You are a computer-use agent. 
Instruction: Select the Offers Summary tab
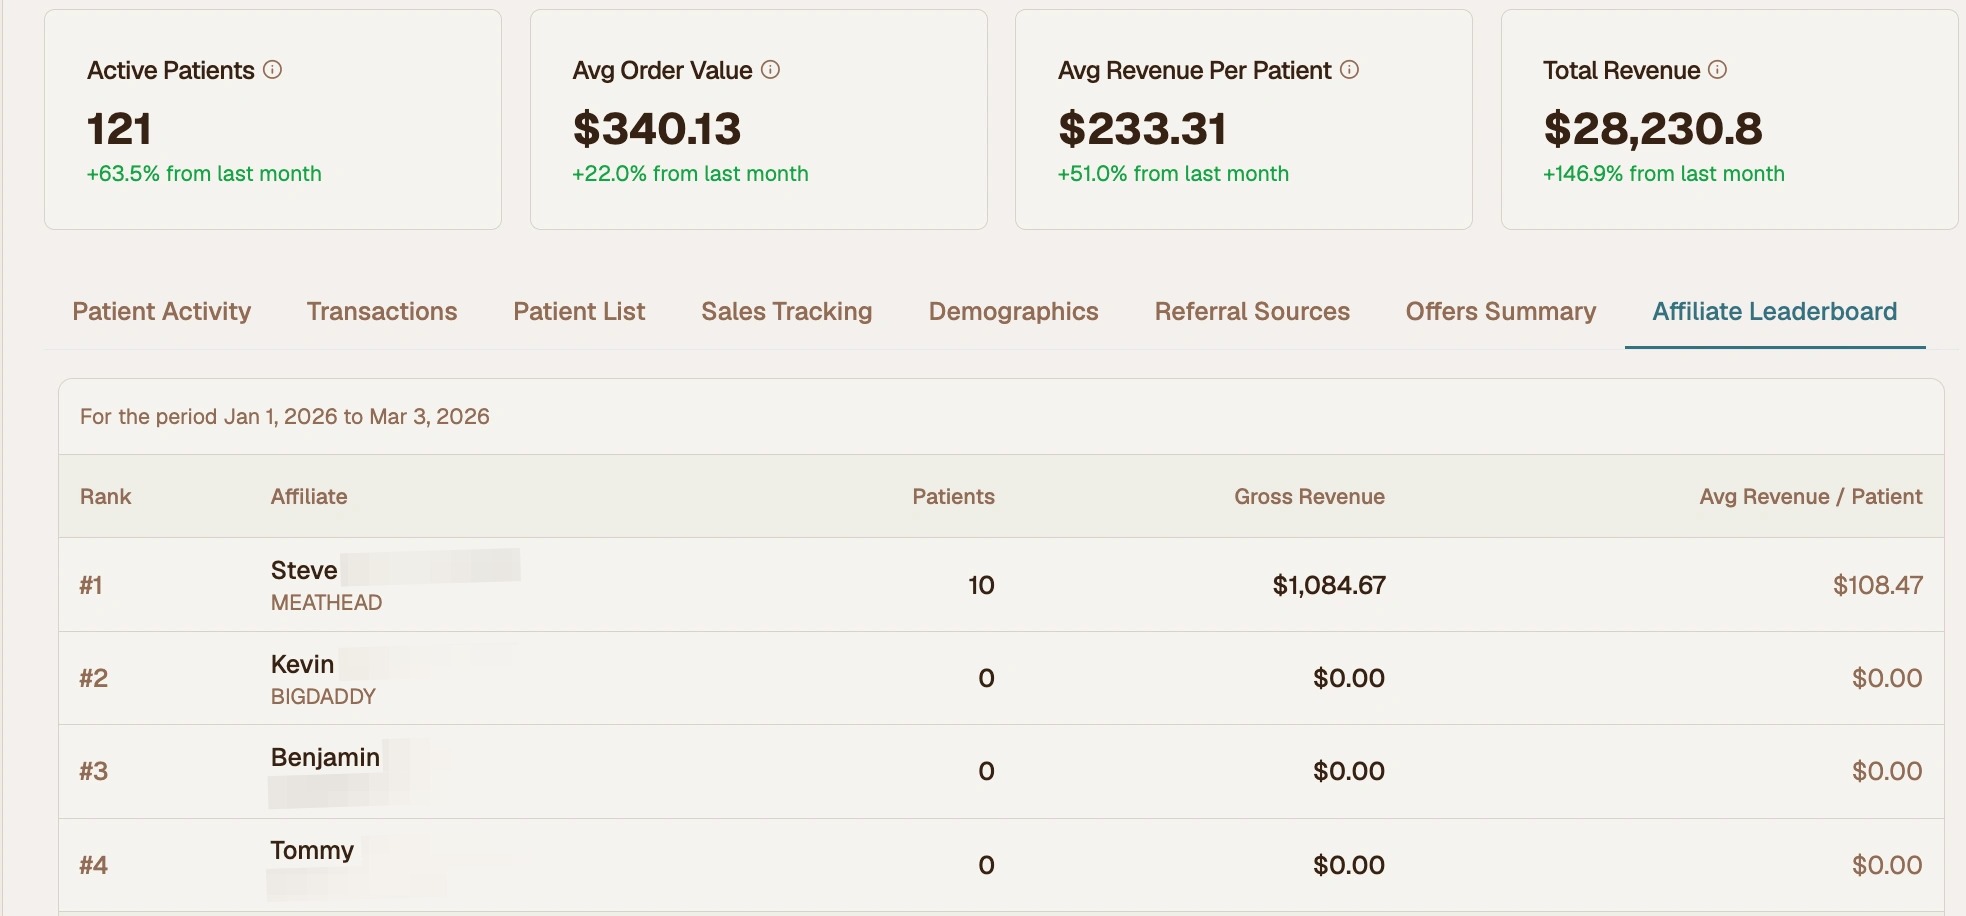tap(1500, 311)
